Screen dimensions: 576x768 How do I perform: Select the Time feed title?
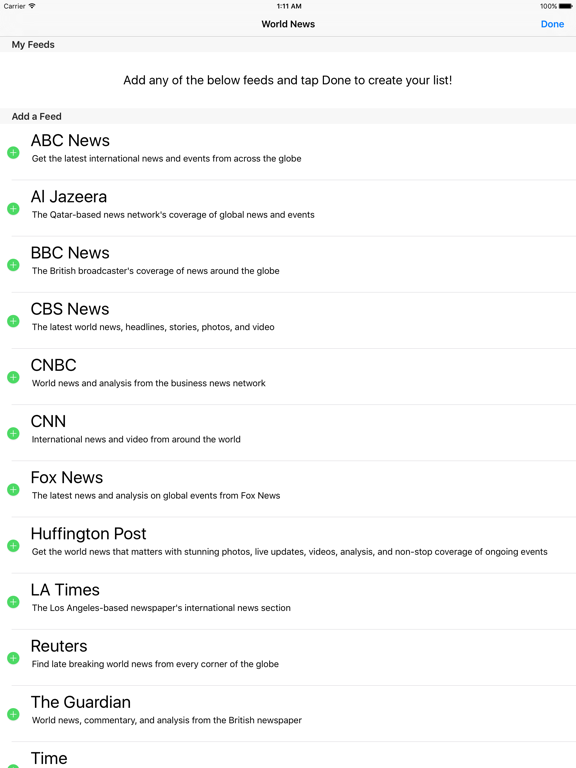tap(49, 758)
